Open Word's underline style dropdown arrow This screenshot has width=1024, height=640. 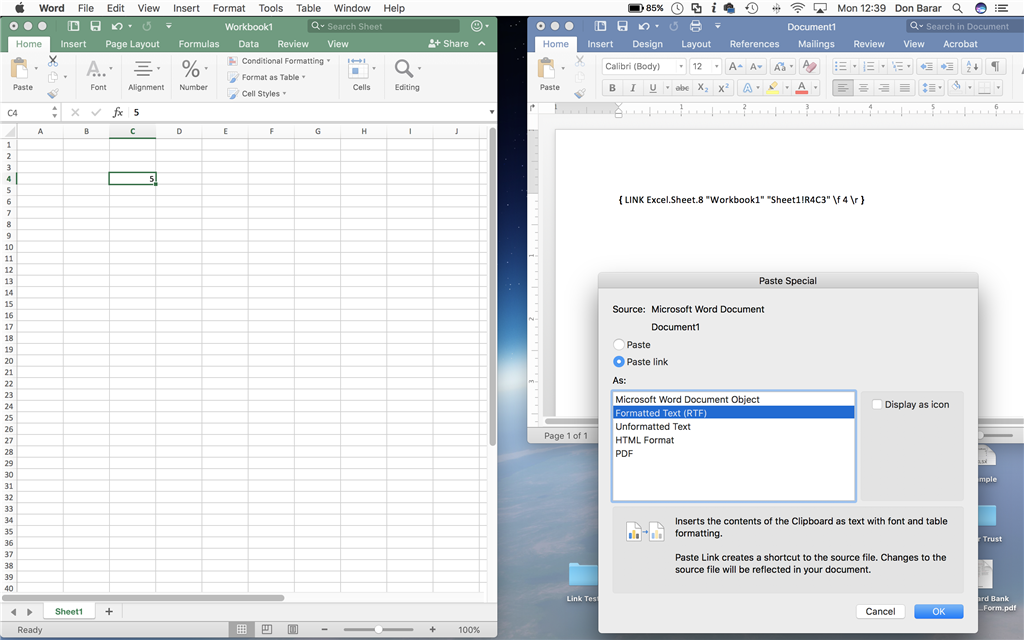click(x=667, y=88)
